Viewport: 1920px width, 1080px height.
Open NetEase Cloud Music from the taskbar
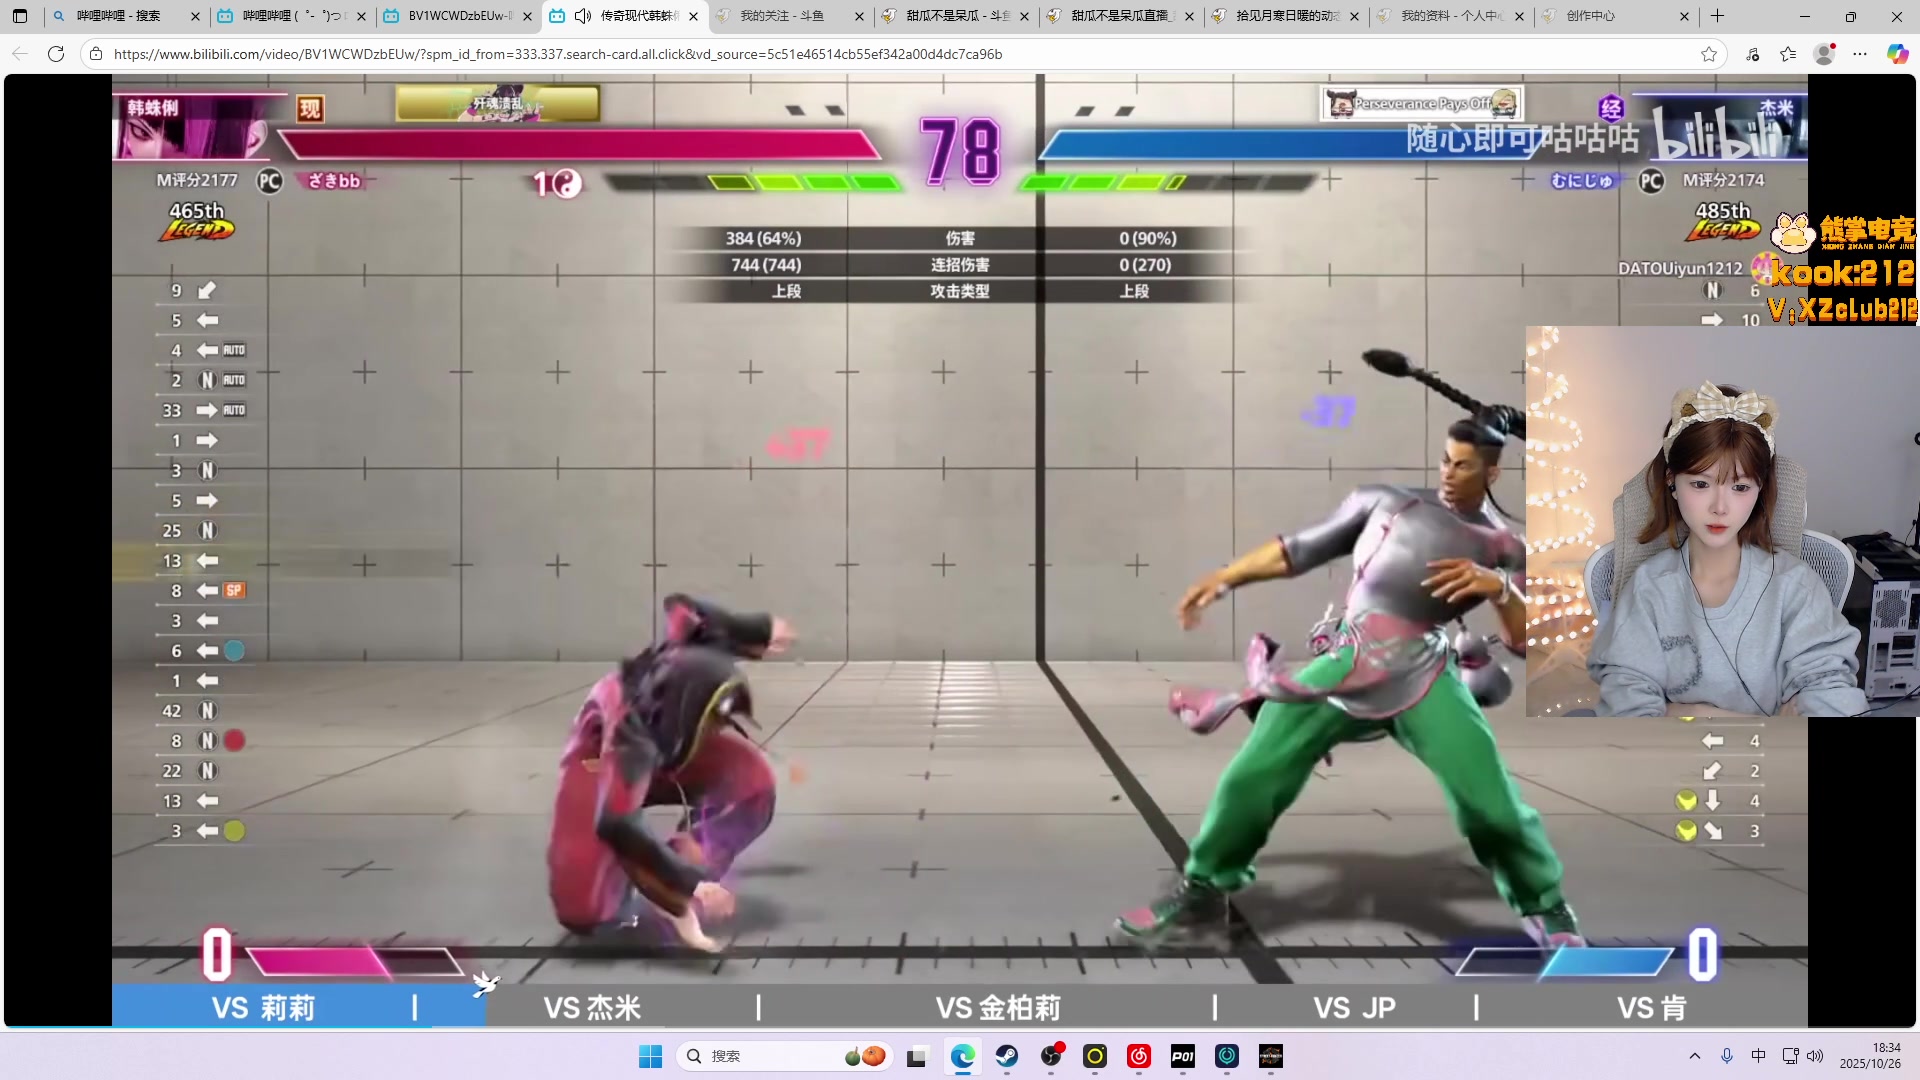pyautogui.click(x=1137, y=1057)
